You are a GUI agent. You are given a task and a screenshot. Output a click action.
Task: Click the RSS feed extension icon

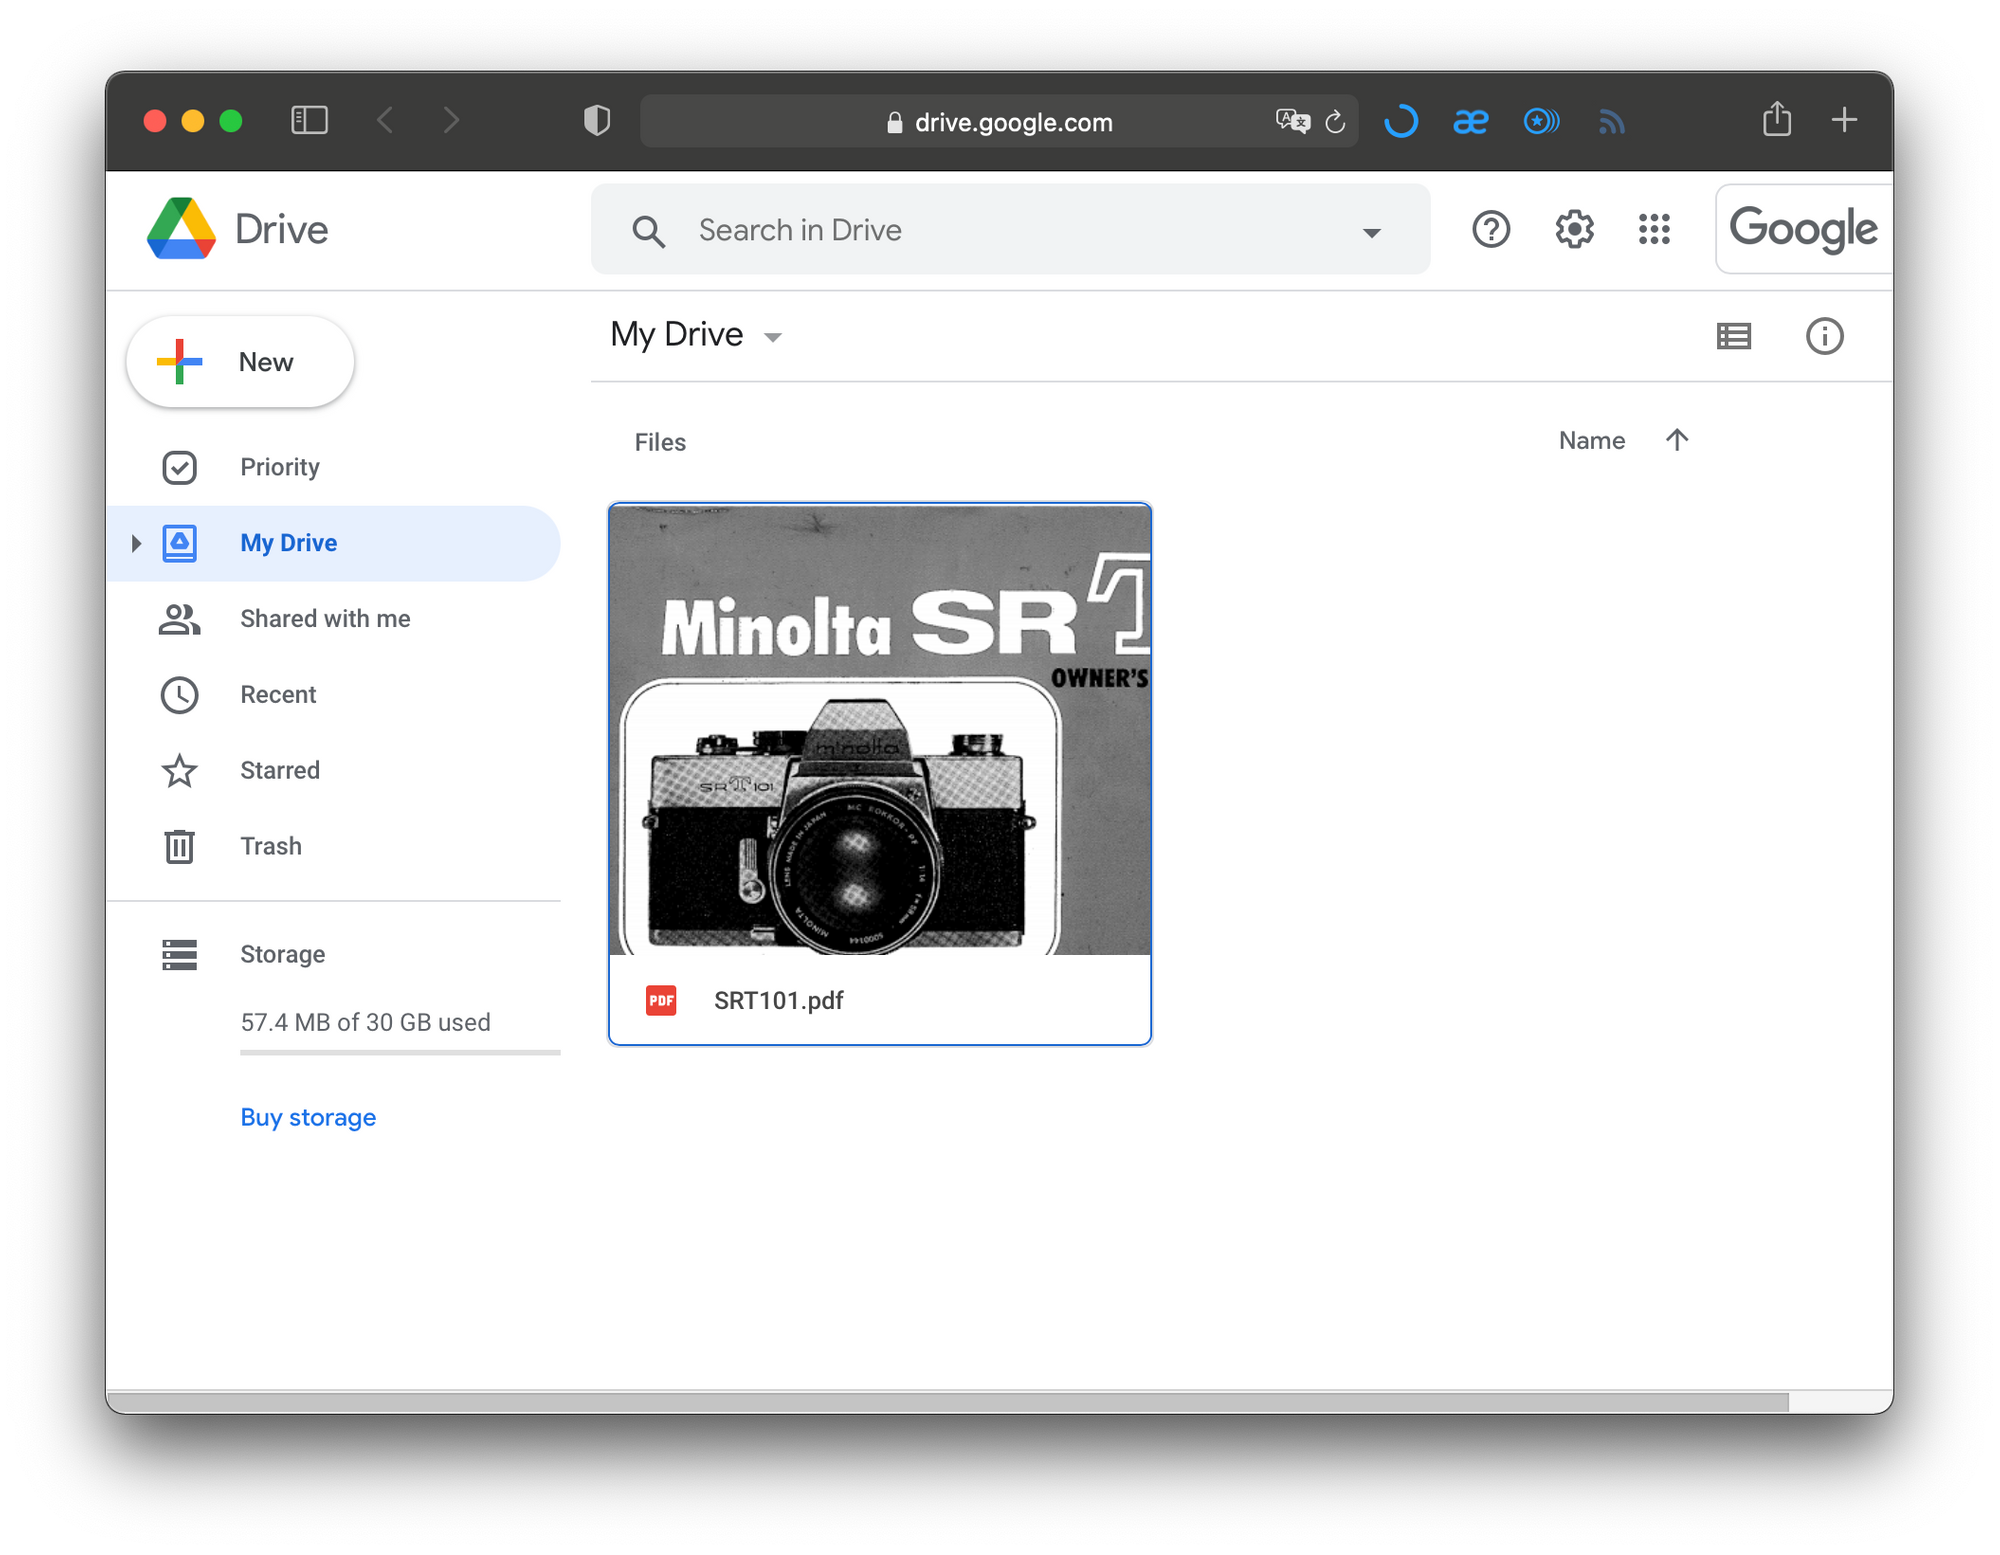coord(1611,122)
